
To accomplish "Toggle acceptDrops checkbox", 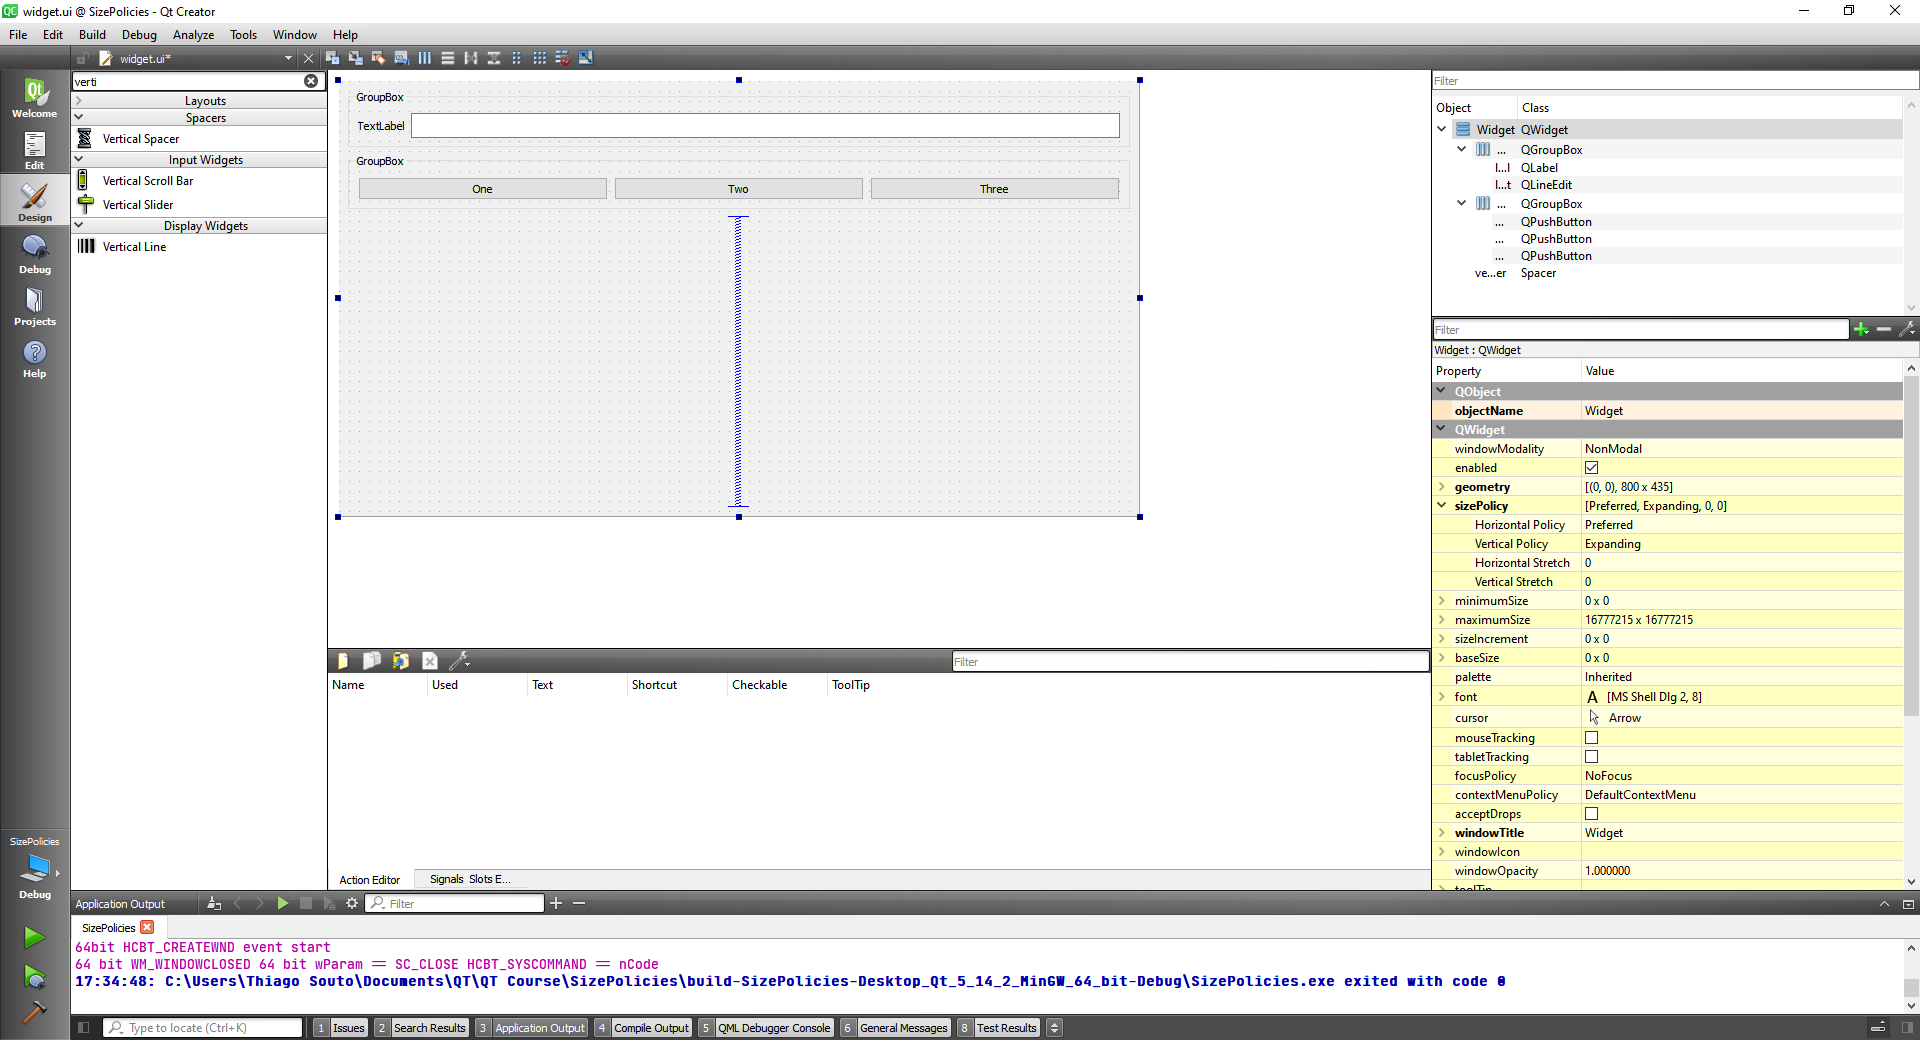I will [1591, 814].
